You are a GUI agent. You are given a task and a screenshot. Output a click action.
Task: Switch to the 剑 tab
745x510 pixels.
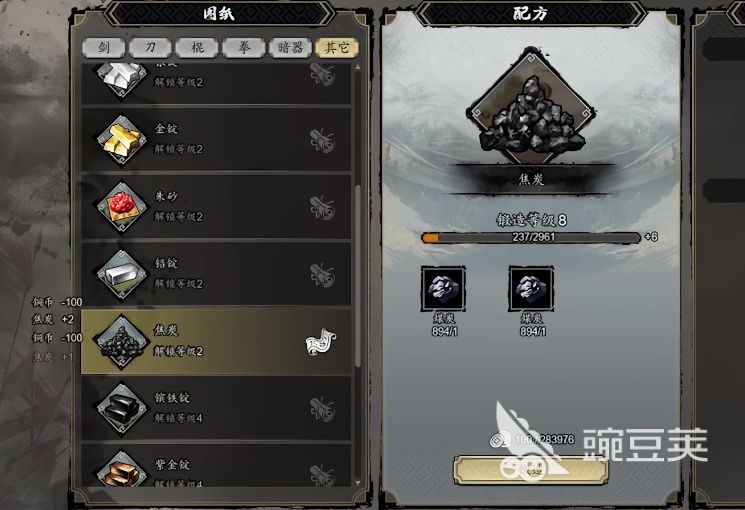click(x=104, y=48)
